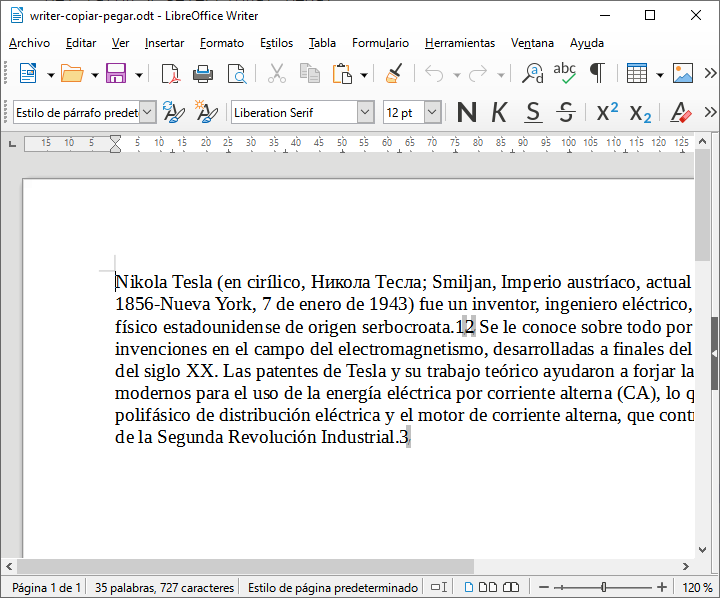This screenshot has width=720, height=598.
Task: Toggle underline with the S button
Action: click(x=533, y=112)
